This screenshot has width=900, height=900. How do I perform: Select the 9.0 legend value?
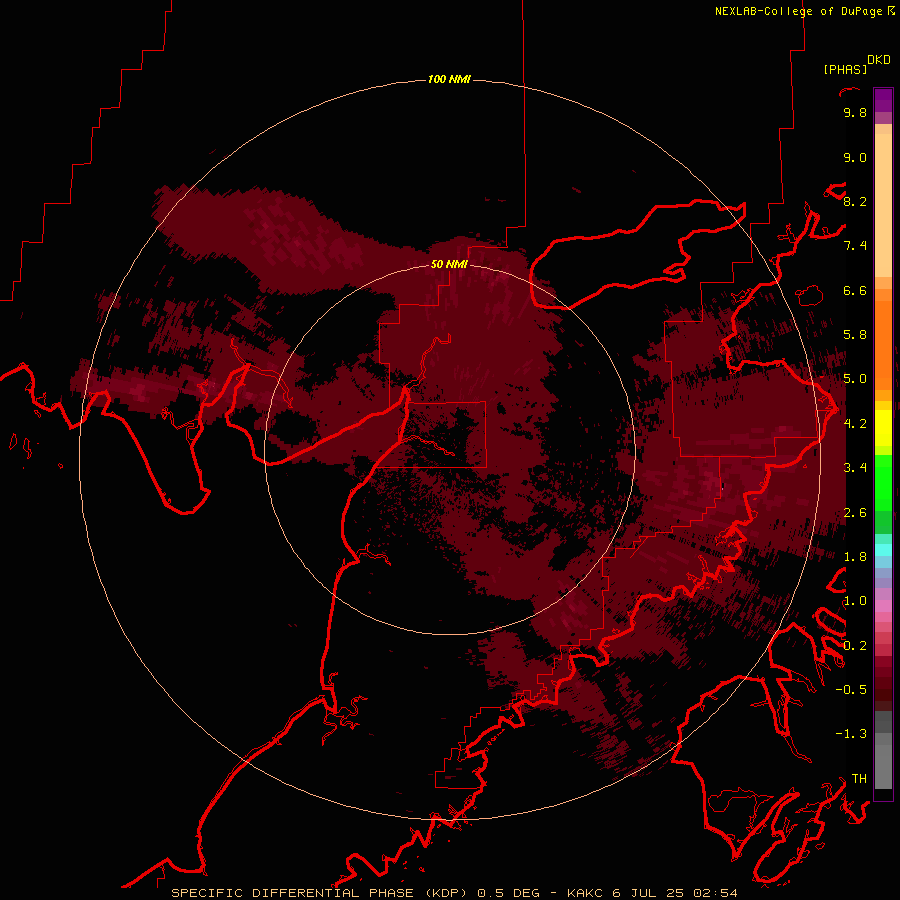[855, 157]
